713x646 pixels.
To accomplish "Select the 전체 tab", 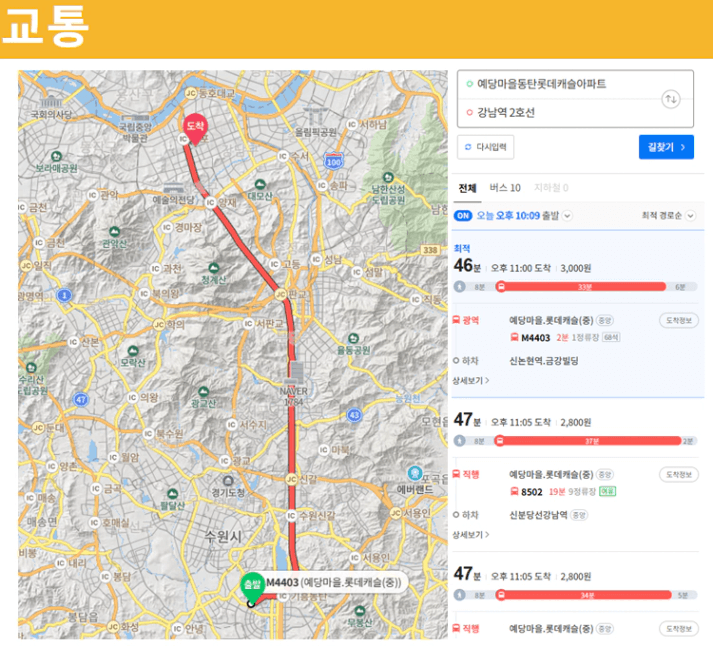I will [x=467, y=188].
